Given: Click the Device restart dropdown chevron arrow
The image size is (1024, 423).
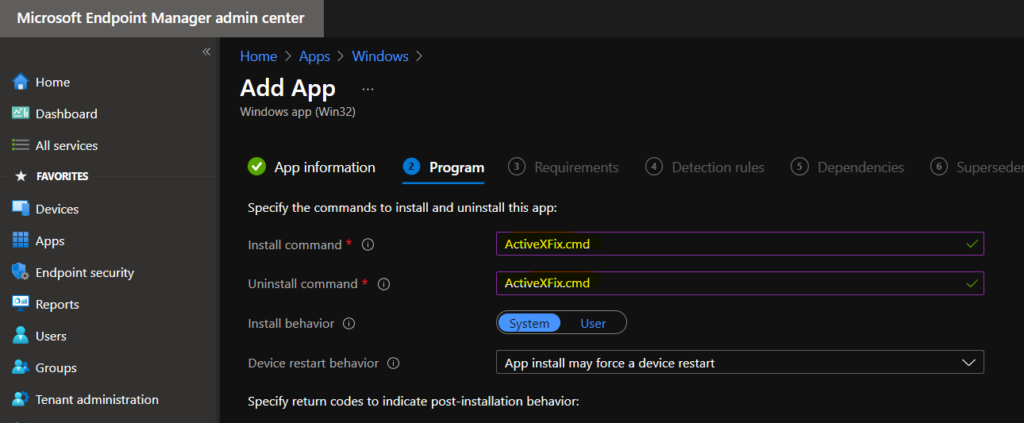Looking at the screenshot, I should 968,362.
